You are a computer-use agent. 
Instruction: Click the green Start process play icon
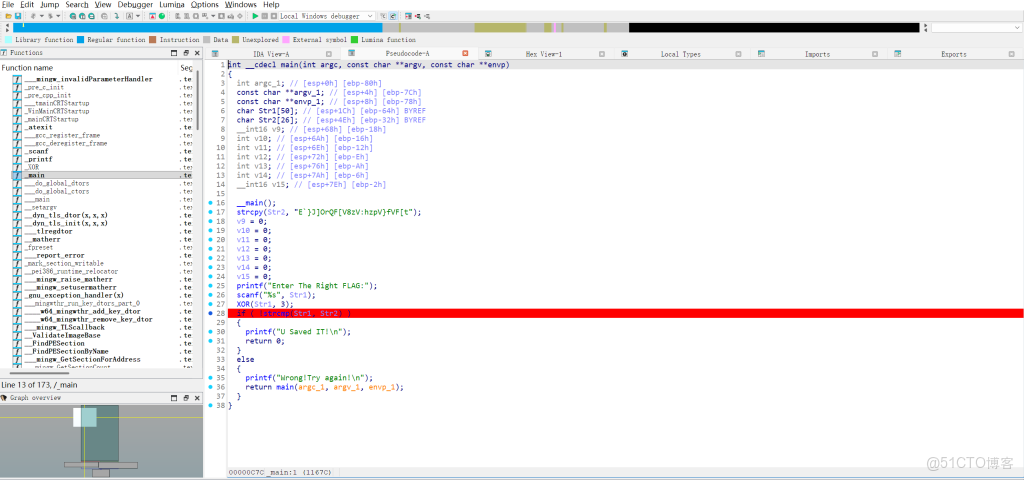[x=255, y=16]
